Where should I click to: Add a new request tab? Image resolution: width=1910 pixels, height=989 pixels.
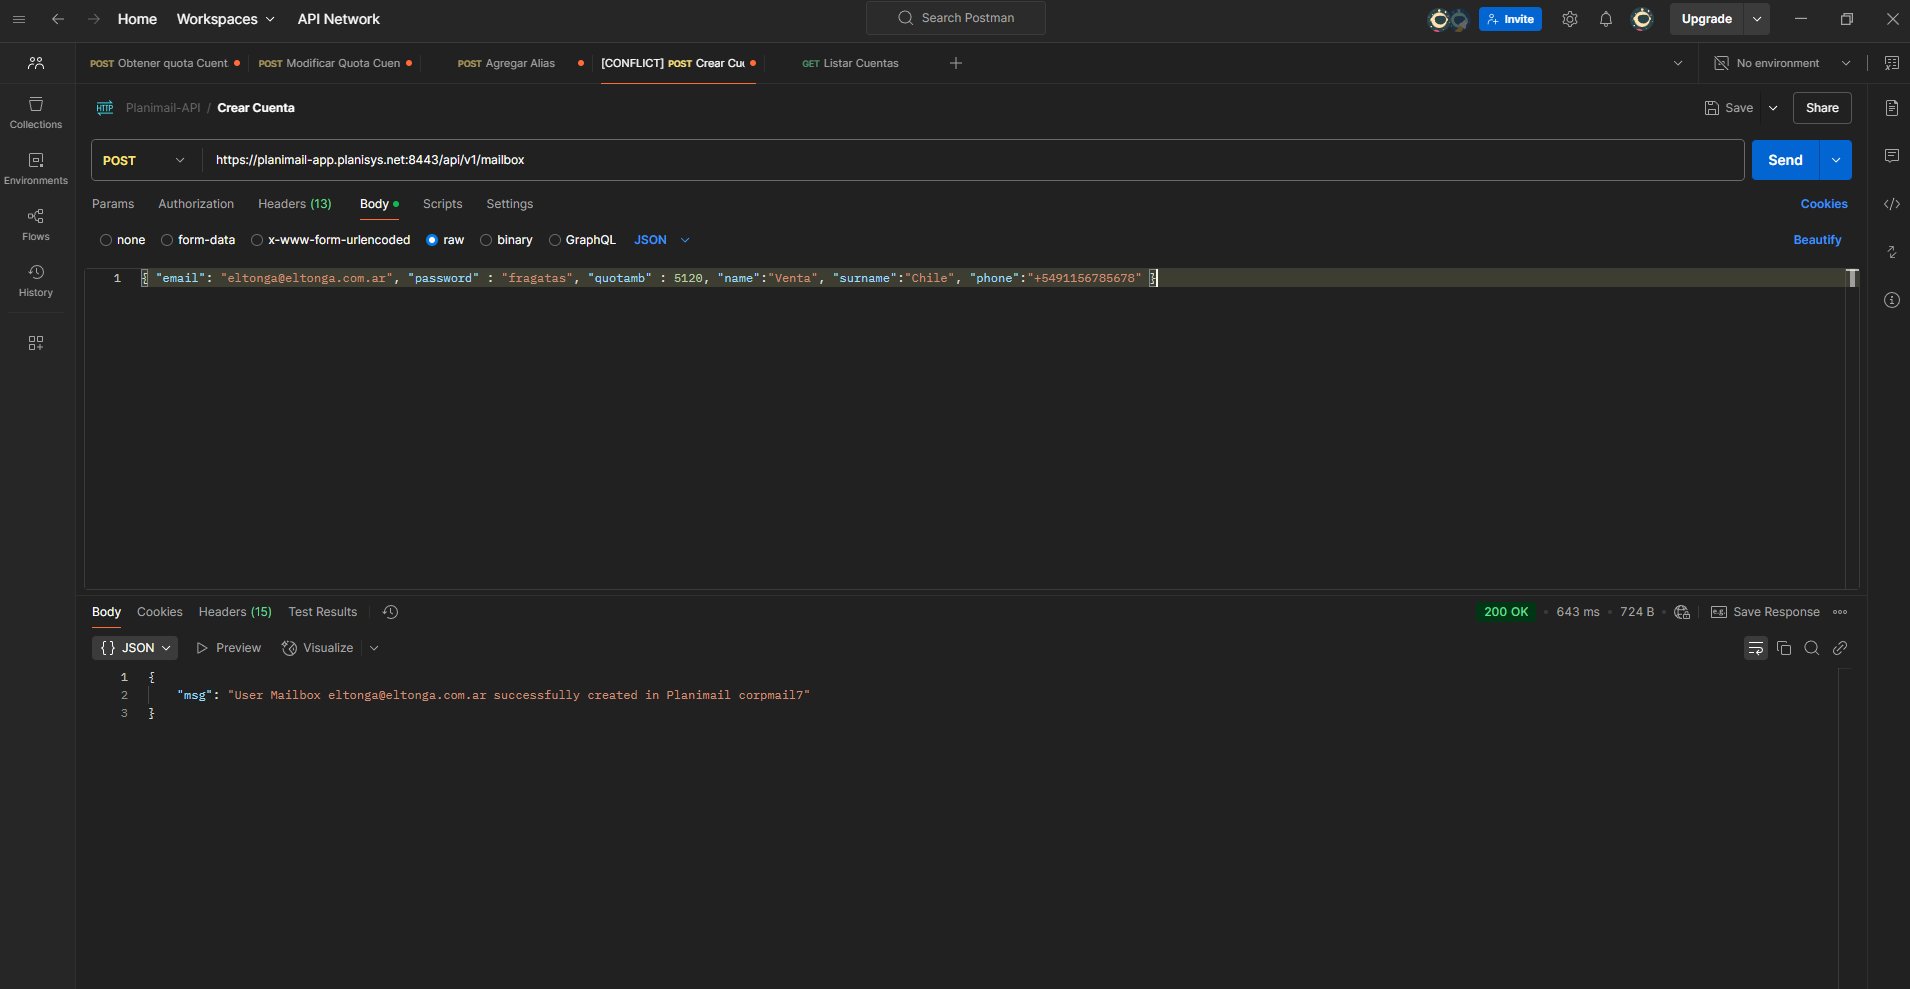956,63
